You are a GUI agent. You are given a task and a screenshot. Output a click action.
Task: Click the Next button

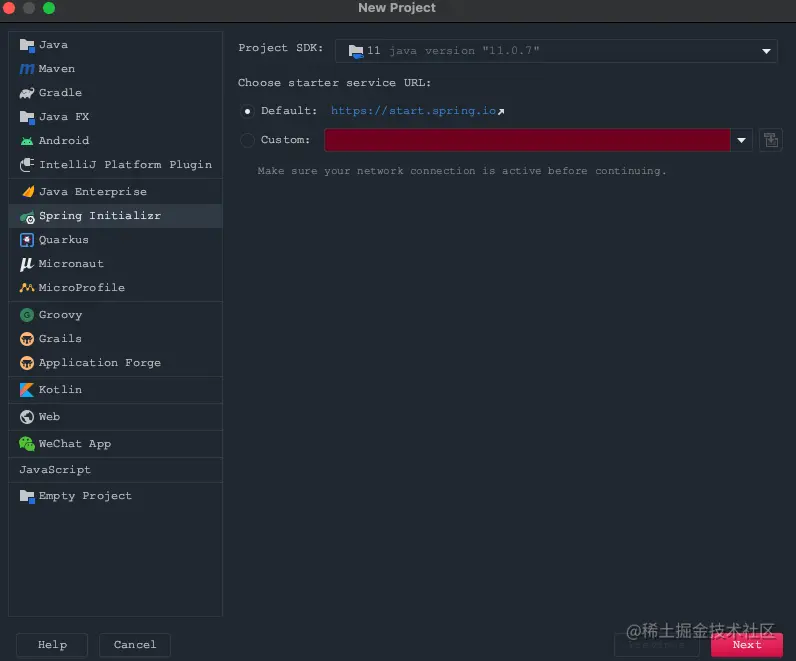tap(747, 645)
